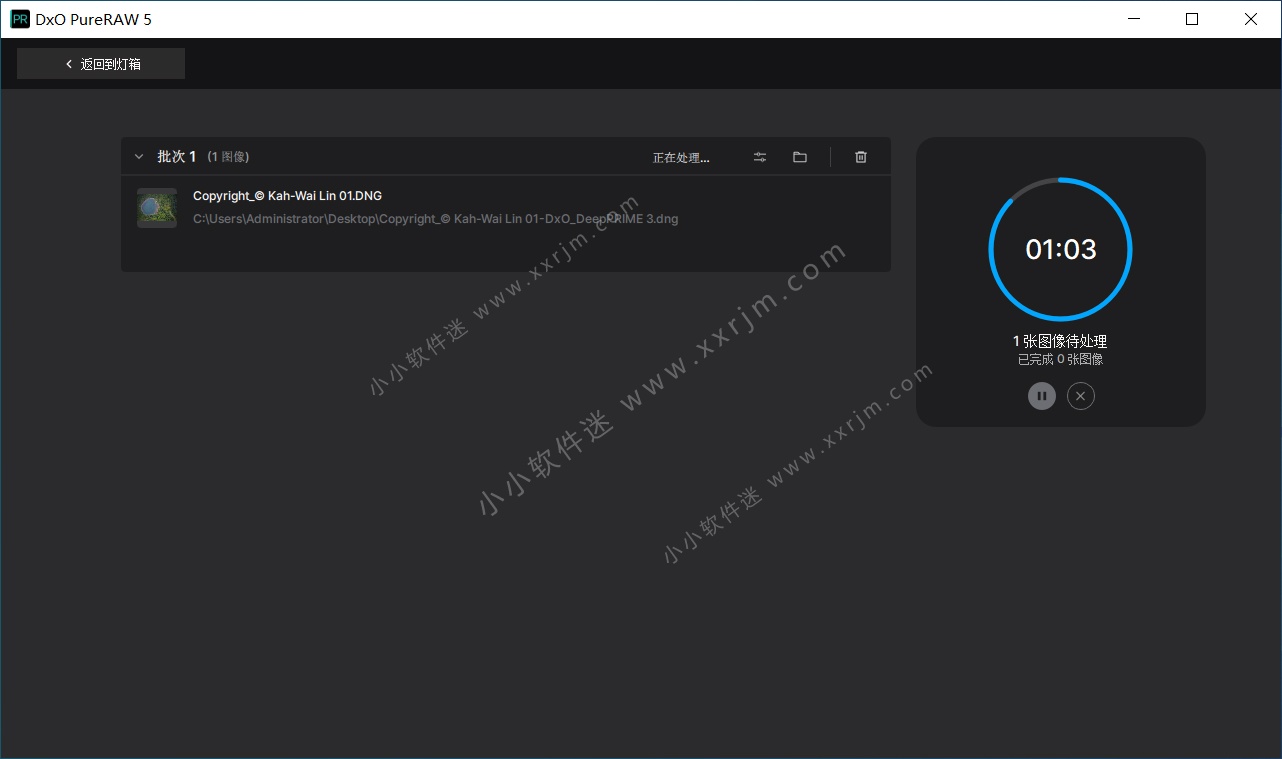Delete Batch 1 using the trash icon

860,156
